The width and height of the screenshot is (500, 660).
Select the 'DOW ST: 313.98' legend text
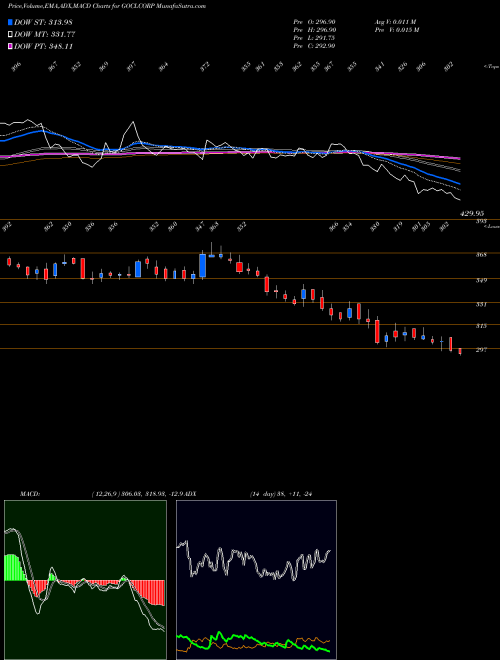coord(43,22)
